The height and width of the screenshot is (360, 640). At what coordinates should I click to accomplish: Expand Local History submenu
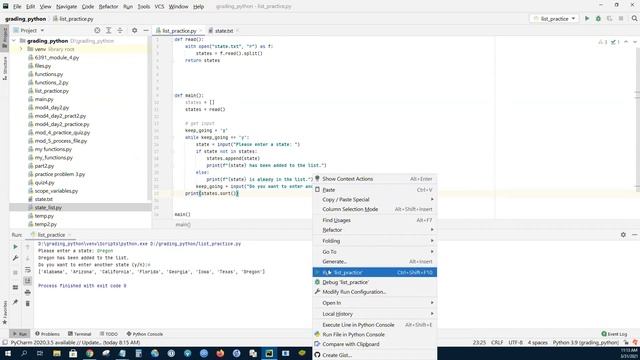[375, 314]
